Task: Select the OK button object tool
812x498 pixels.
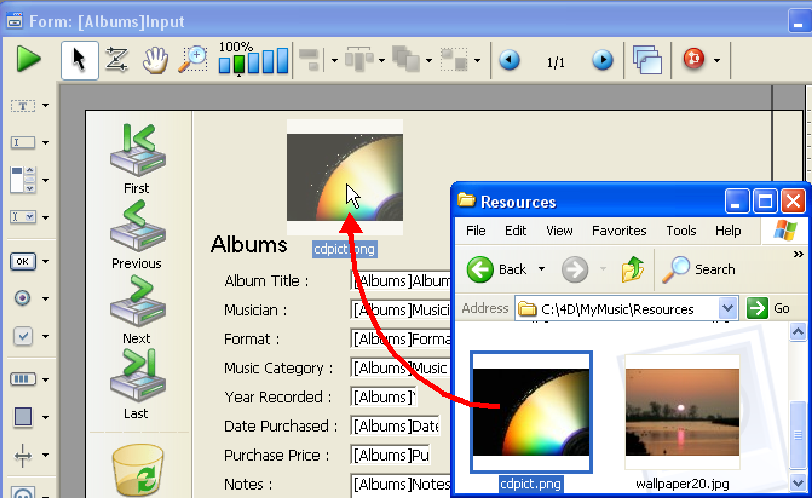Action: tap(23, 261)
